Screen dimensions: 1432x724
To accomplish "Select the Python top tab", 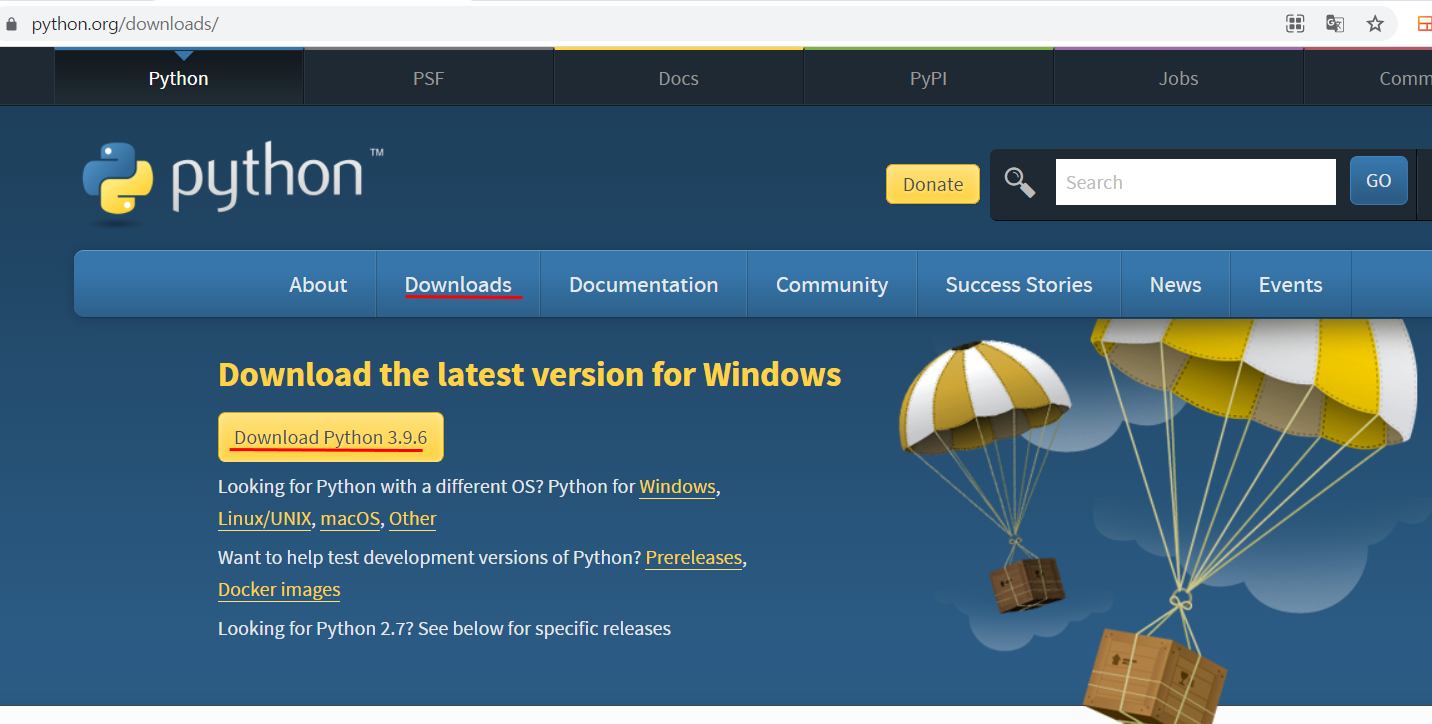I will point(179,78).
